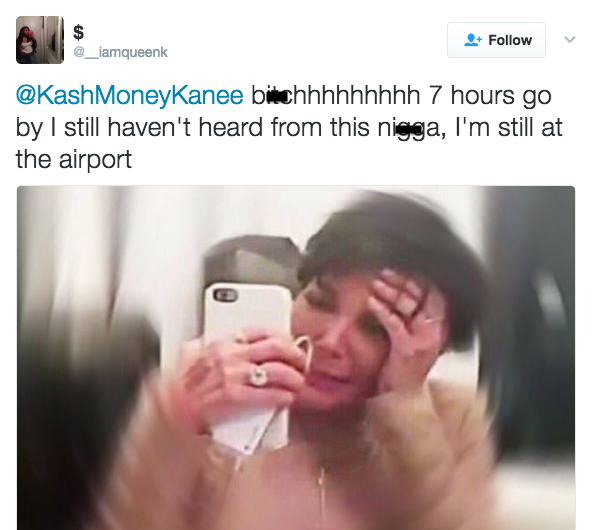
Task: Open the @KashMoneyKanee mention link
Action: [x=129, y=95]
